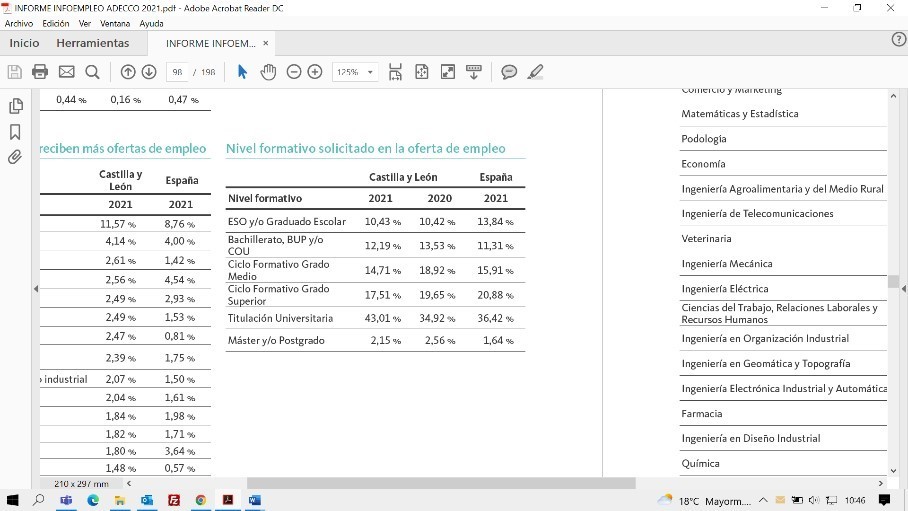Zoom in with the plus icon
The height and width of the screenshot is (511, 908).
pos(315,72)
